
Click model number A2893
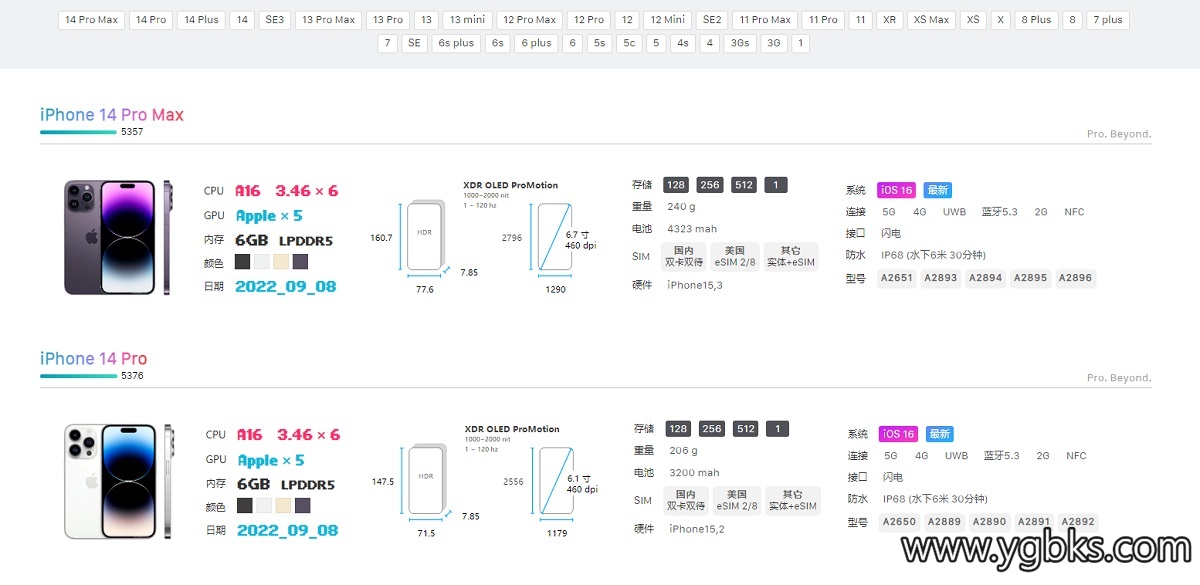(940, 278)
